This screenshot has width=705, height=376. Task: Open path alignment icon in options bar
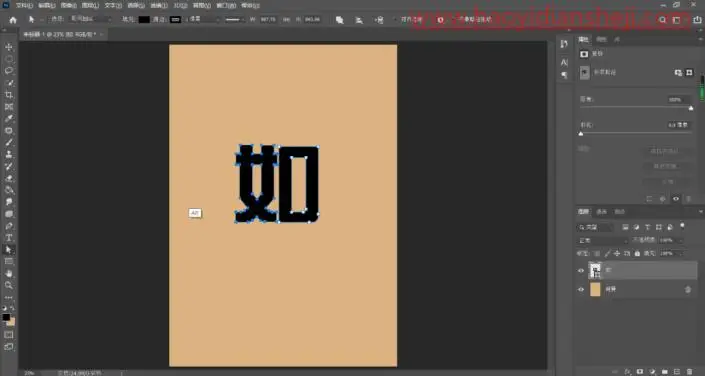pyautogui.click(x=359, y=20)
